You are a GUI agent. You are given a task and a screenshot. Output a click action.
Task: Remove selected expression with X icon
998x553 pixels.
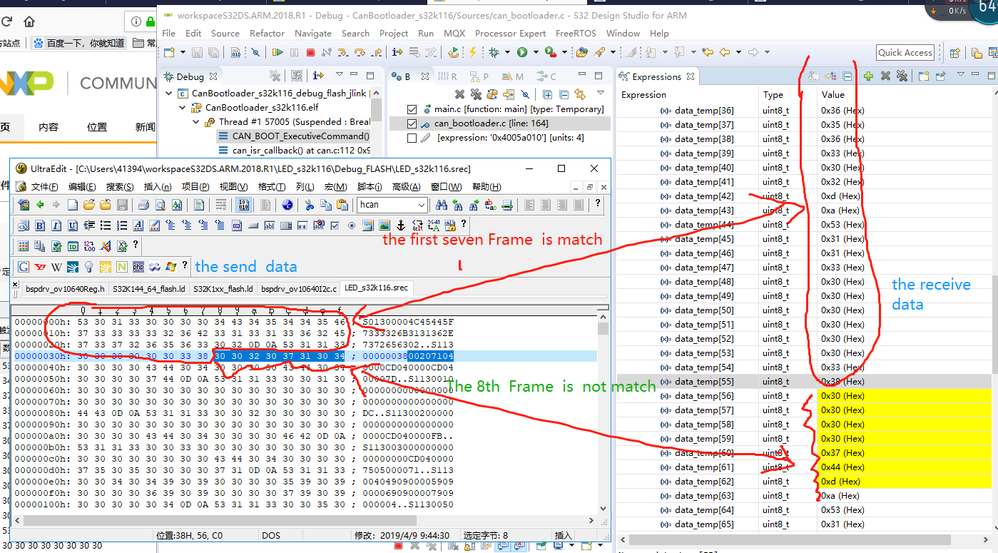coord(885,76)
